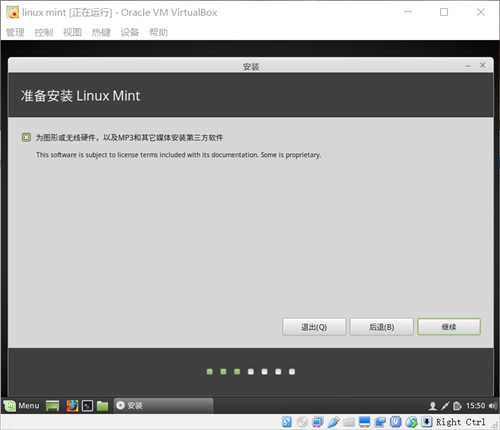
Task: Maximize the VirtualBox window
Action: point(444,12)
